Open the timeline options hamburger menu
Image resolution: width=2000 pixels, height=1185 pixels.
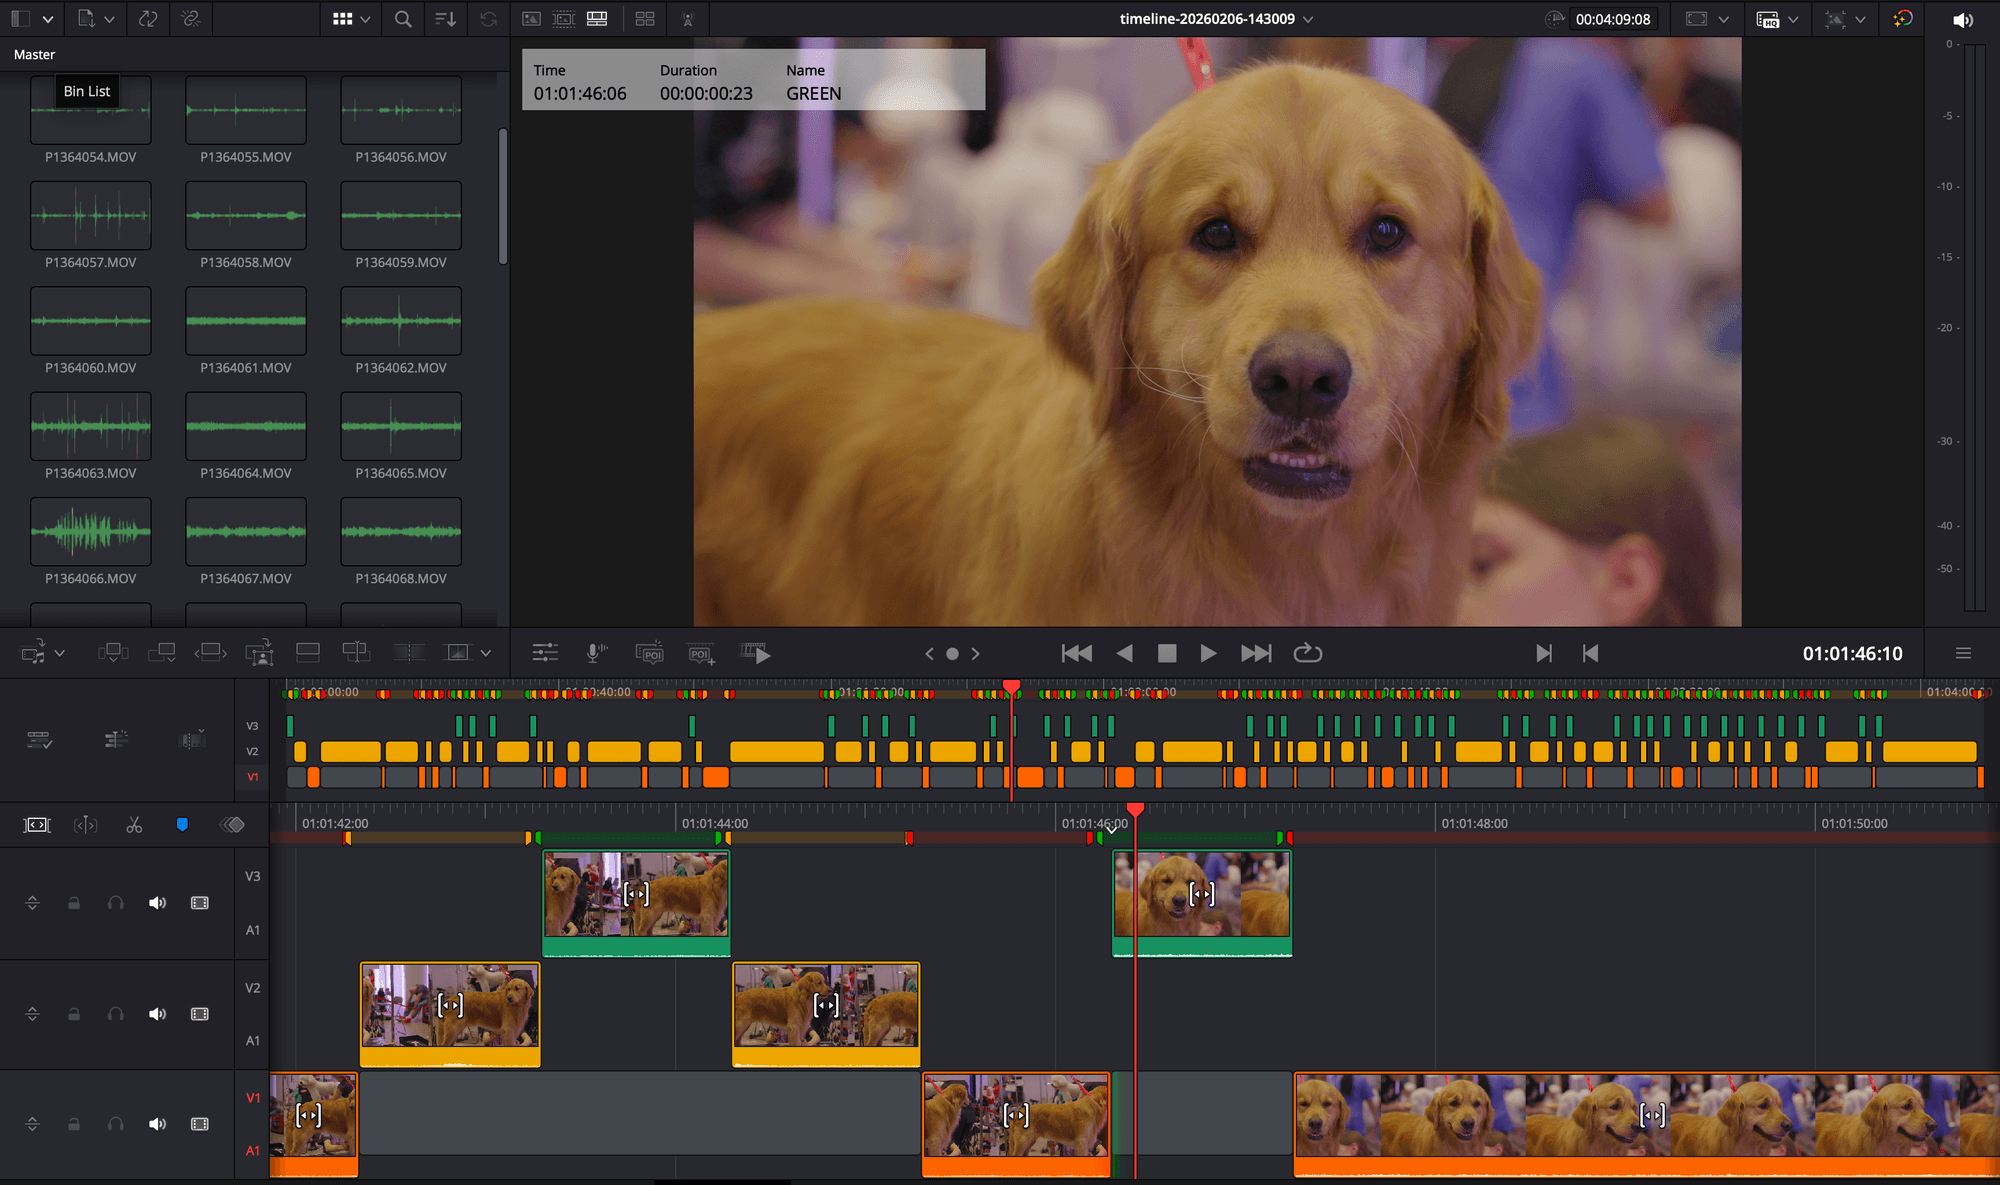pos(1963,653)
